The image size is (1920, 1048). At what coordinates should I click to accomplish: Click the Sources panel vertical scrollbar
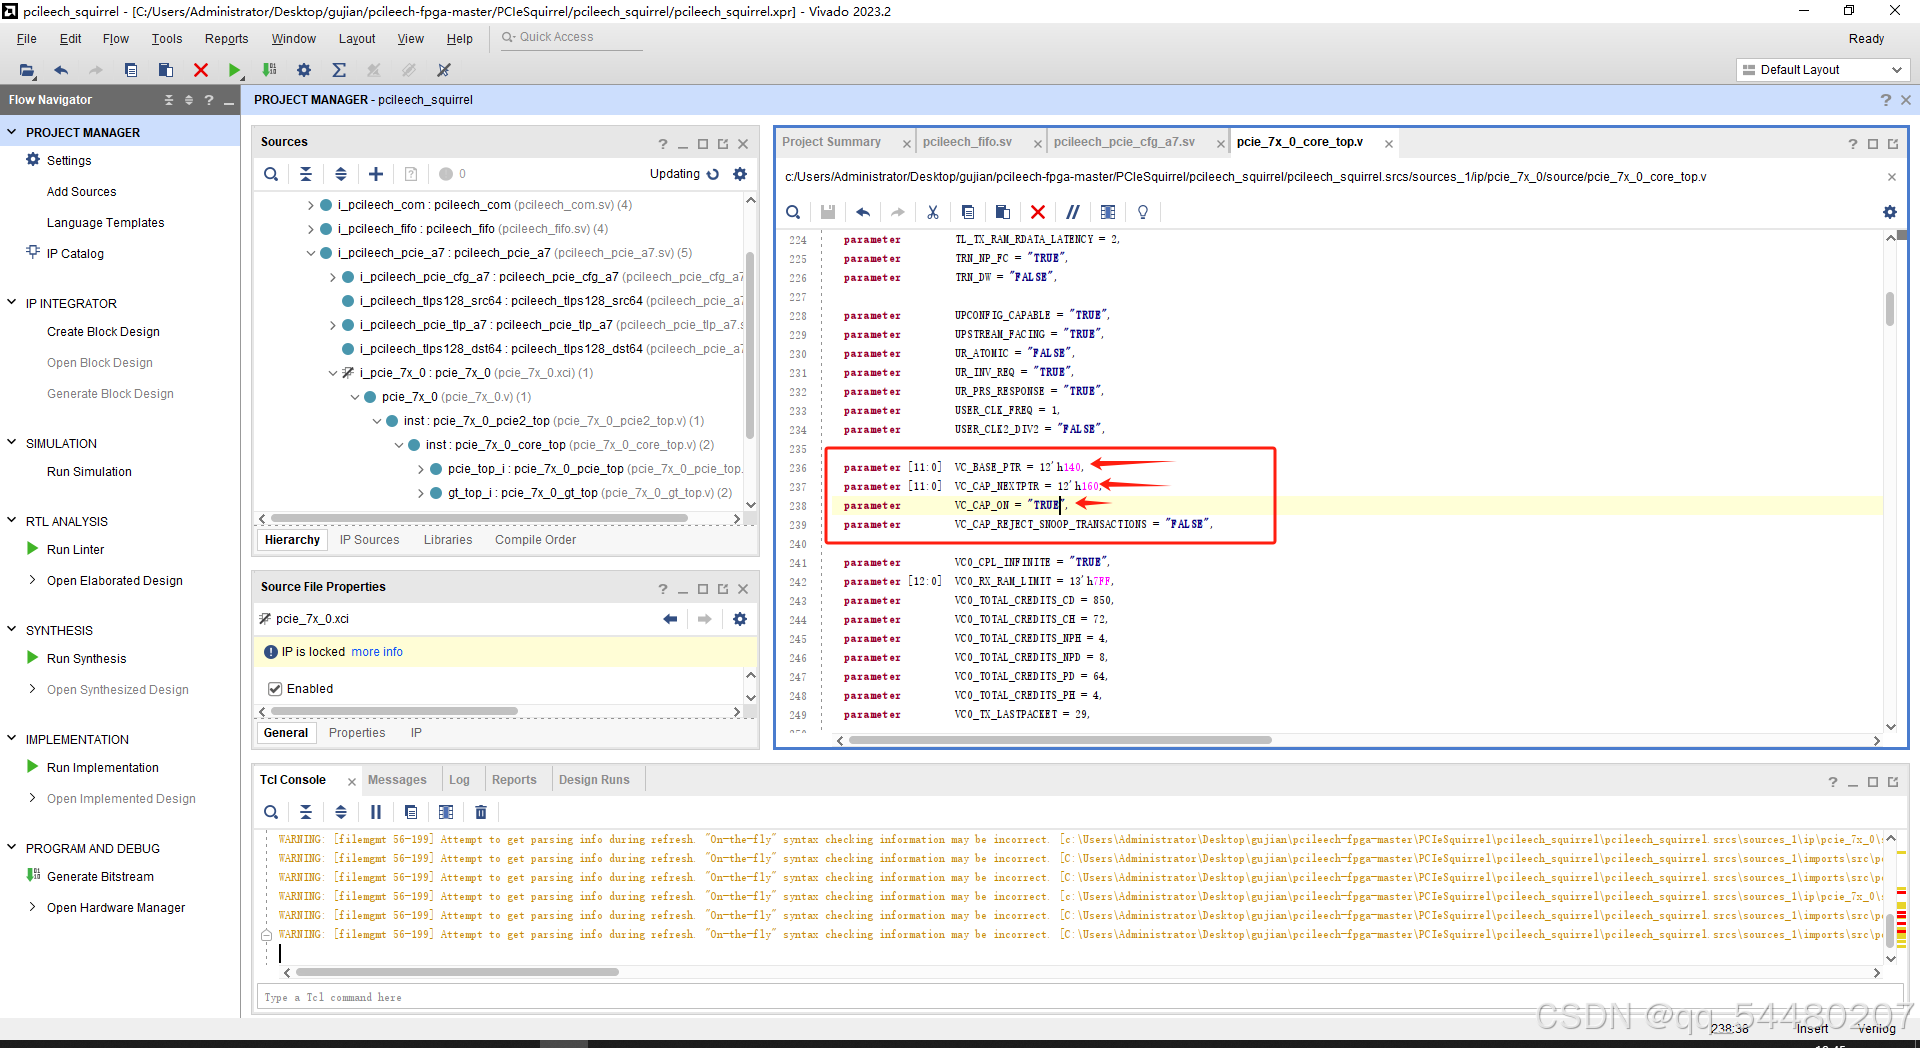750,345
